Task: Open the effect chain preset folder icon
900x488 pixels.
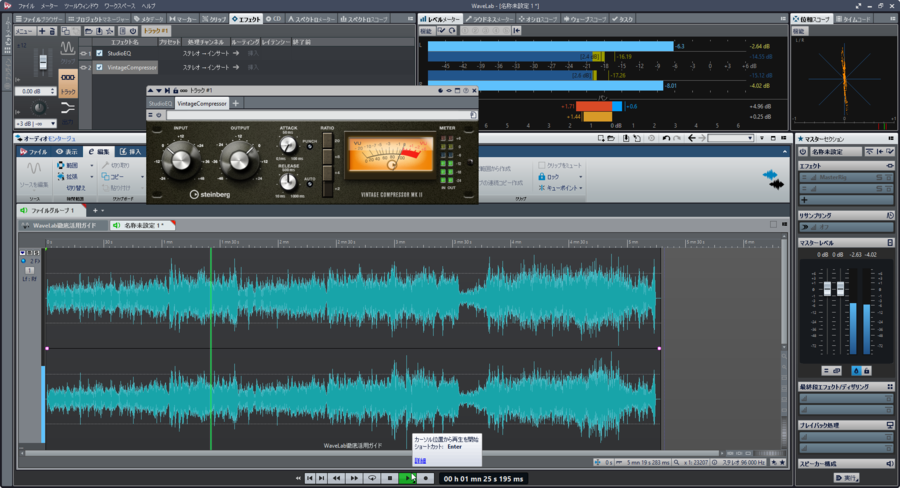Action: pos(88,31)
